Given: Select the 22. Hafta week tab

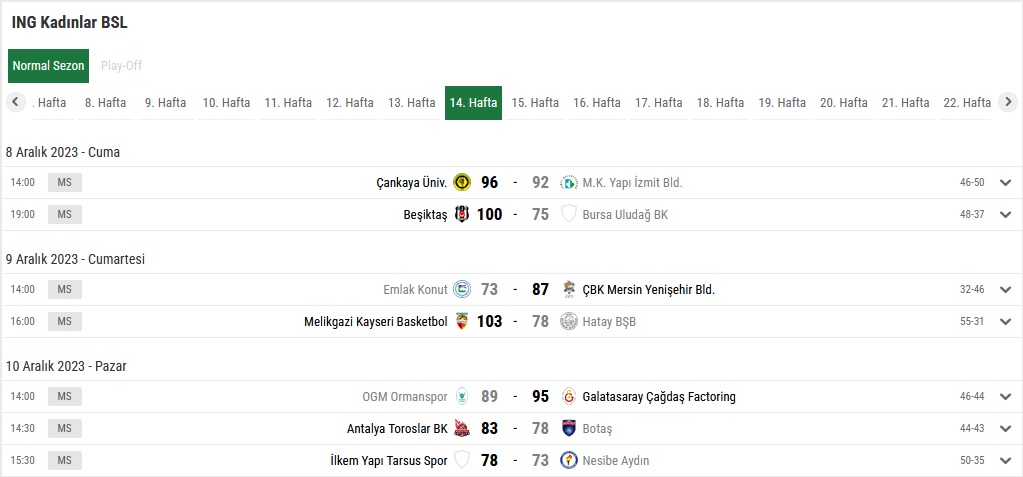Looking at the screenshot, I should (966, 102).
